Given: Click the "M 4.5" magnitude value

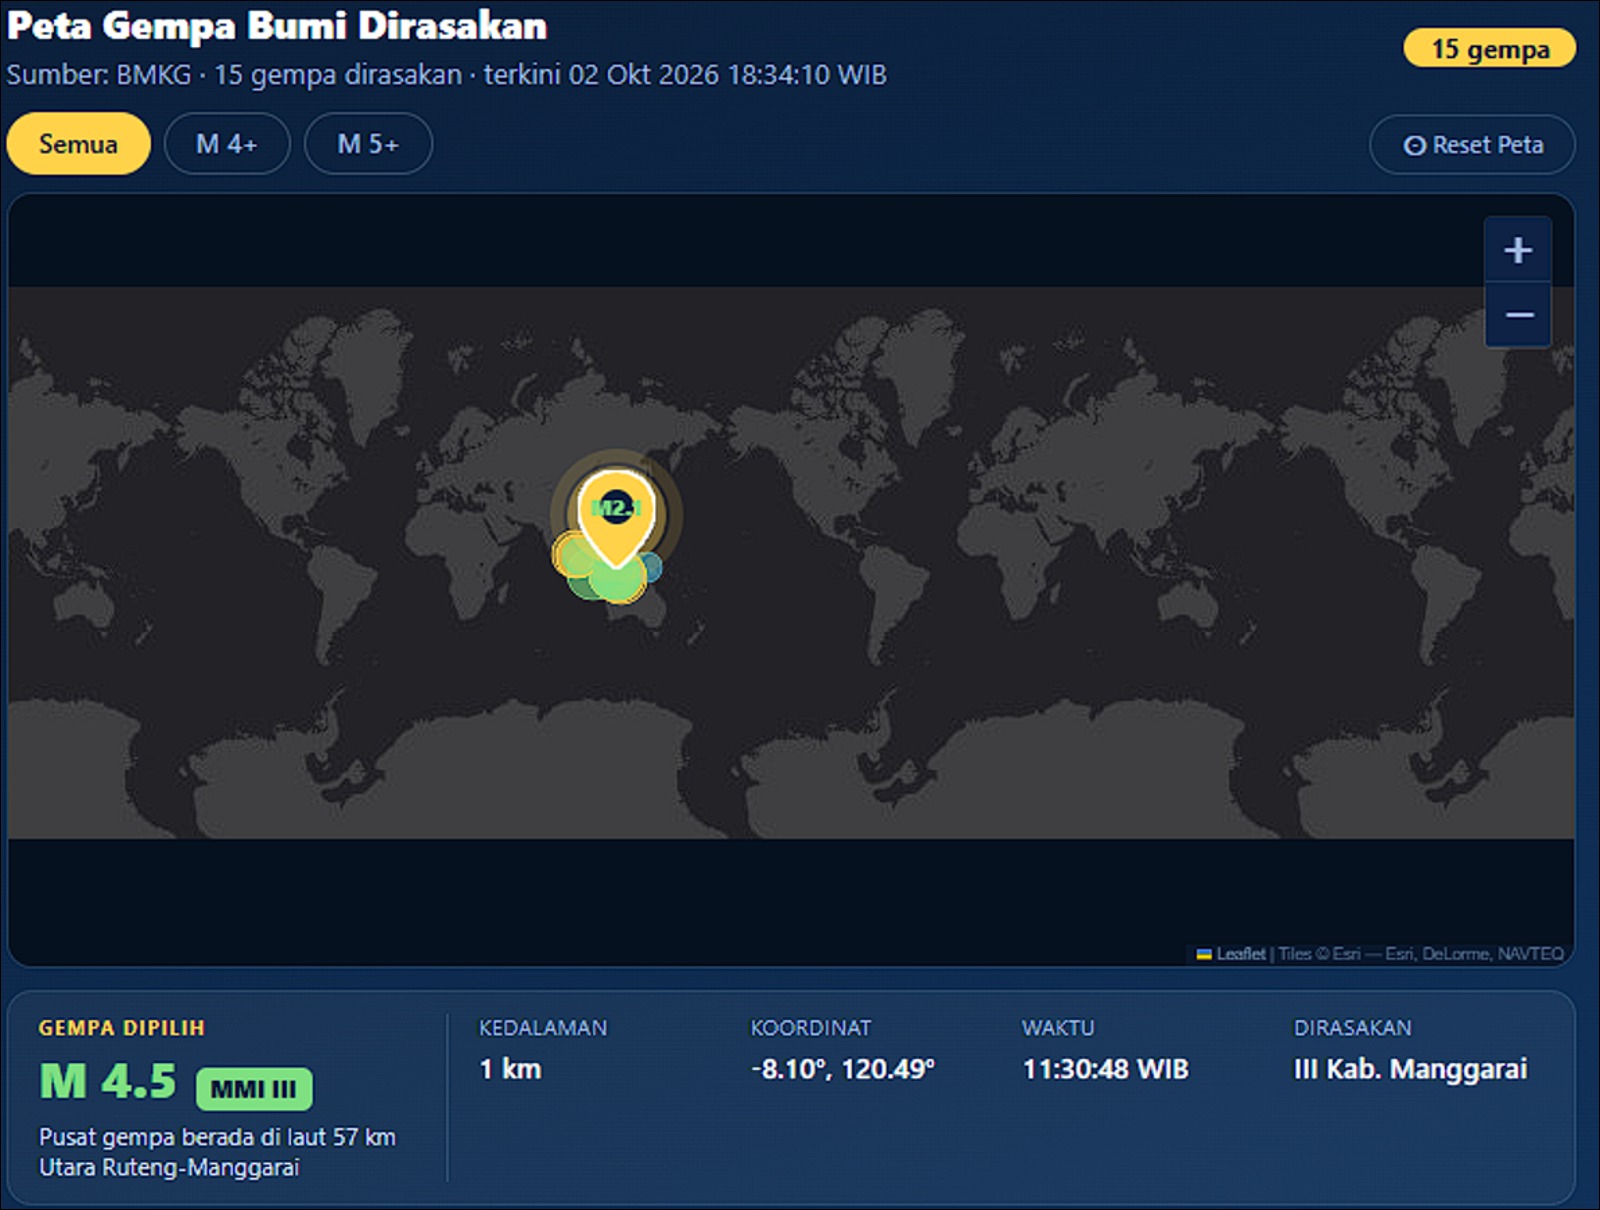Looking at the screenshot, I should (108, 1082).
